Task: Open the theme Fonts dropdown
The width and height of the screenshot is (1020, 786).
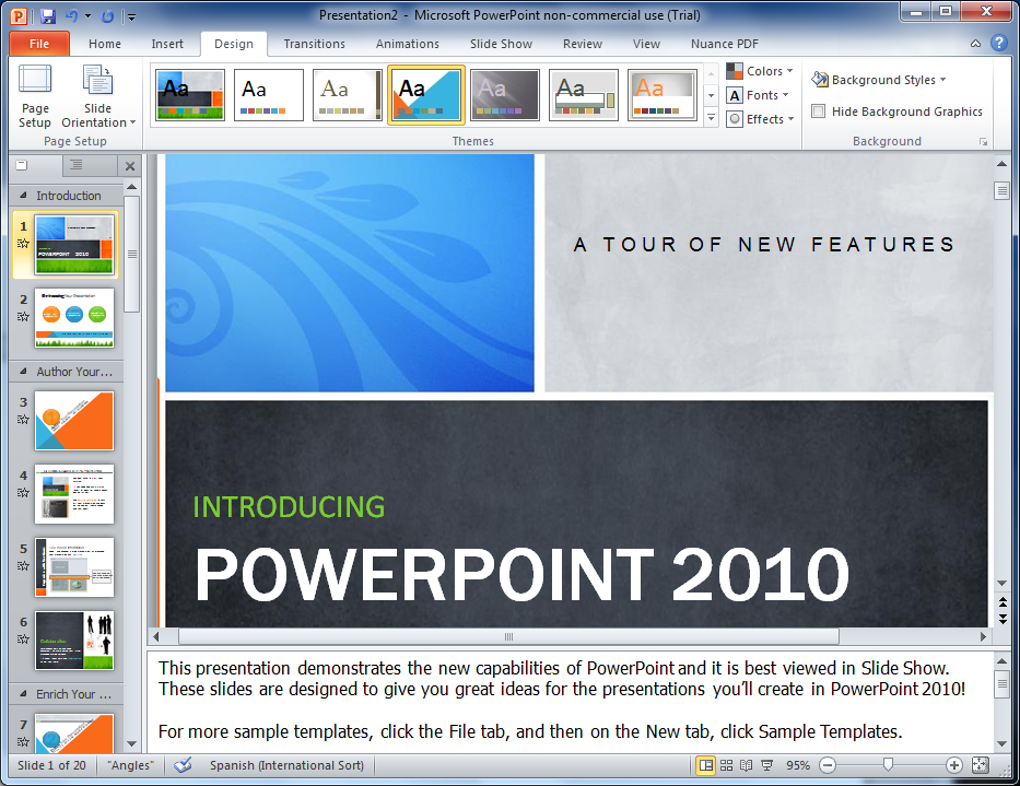Action: [758, 95]
